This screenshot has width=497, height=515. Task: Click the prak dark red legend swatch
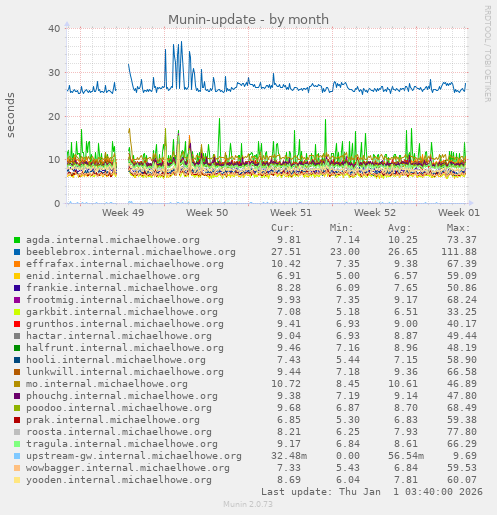pyautogui.click(x=17, y=420)
